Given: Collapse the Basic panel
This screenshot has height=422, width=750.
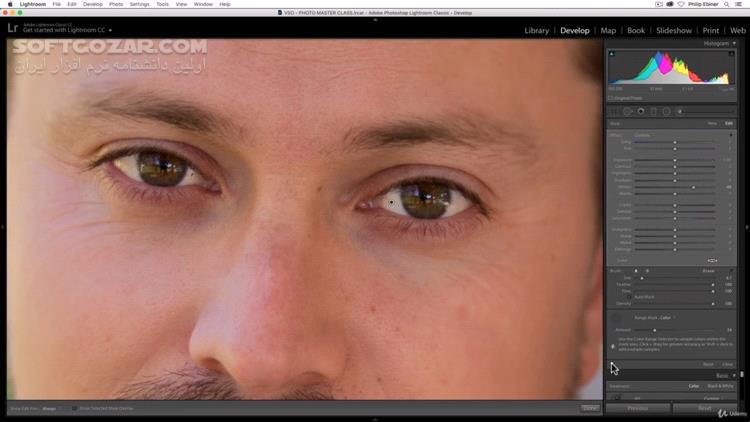Looking at the screenshot, I should click(734, 376).
